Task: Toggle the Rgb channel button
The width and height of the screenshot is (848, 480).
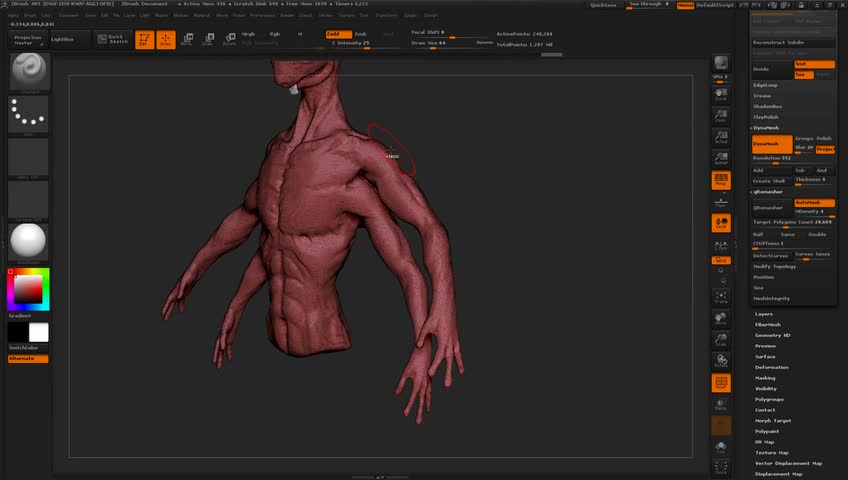Action: pyautogui.click(x=275, y=34)
